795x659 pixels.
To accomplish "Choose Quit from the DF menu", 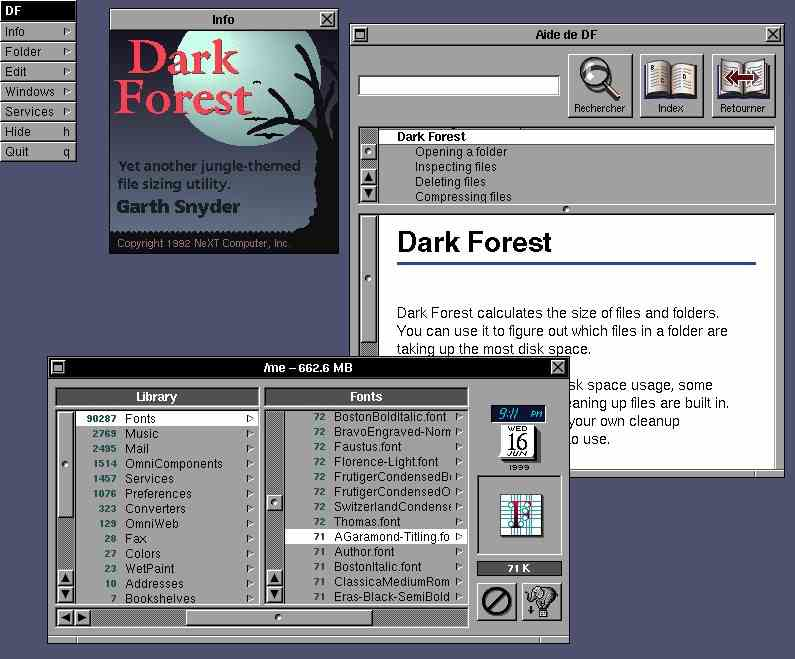I will tap(38, 152).
